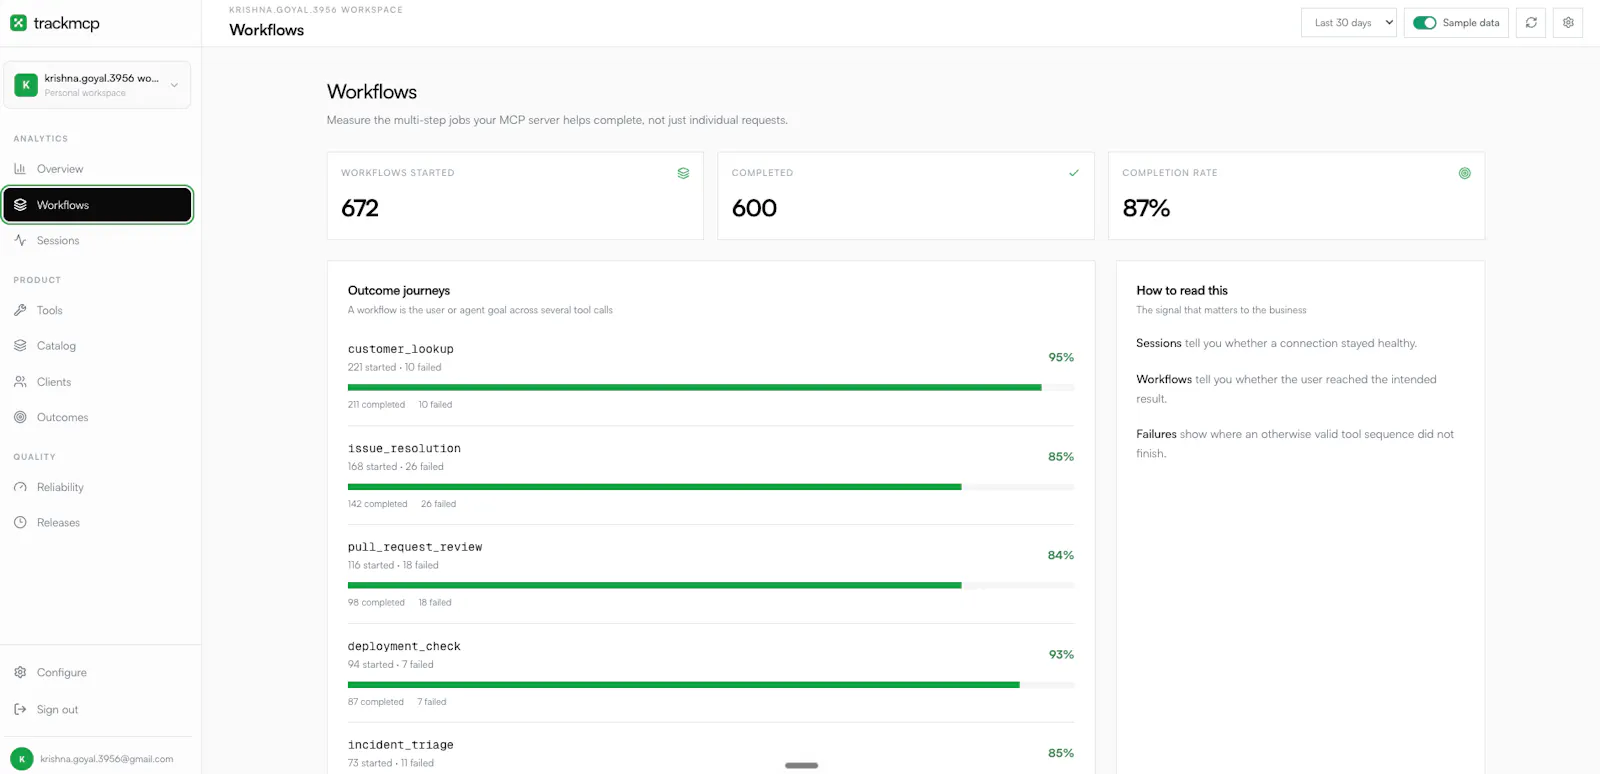1600x774 pixels.
Task: Open Configure settings link
Action: tap(97, 673)
